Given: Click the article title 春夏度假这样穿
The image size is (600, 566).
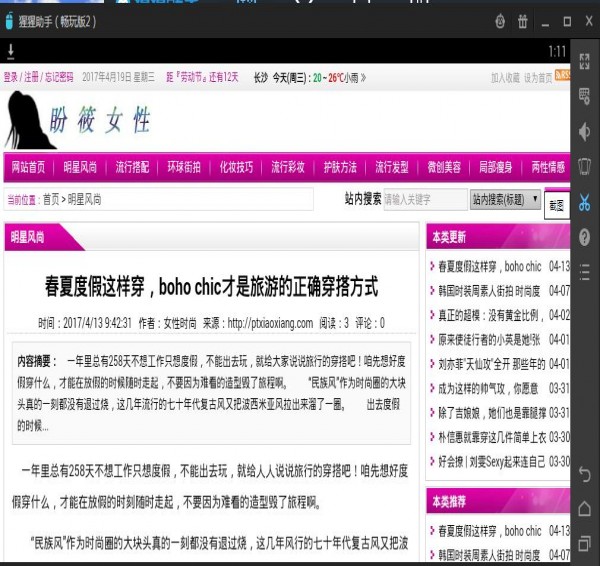Looking at the screenshot, I should pyautogui.click(x=211, y=286).
